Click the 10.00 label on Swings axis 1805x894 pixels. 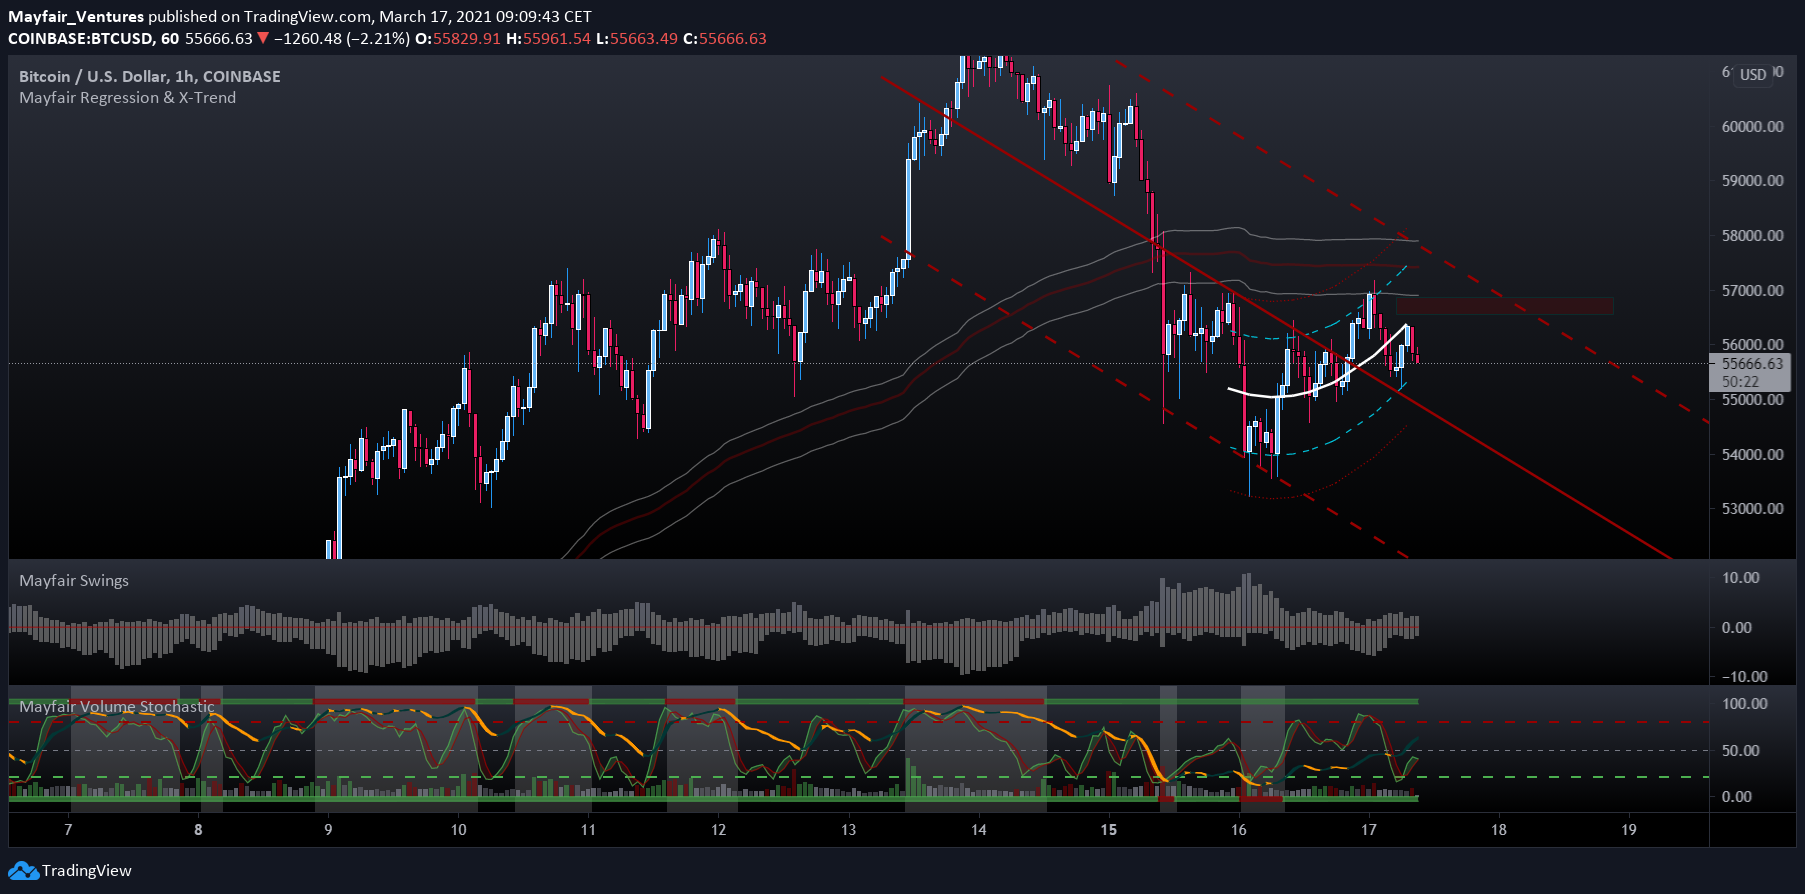(x=1740, y=578)
